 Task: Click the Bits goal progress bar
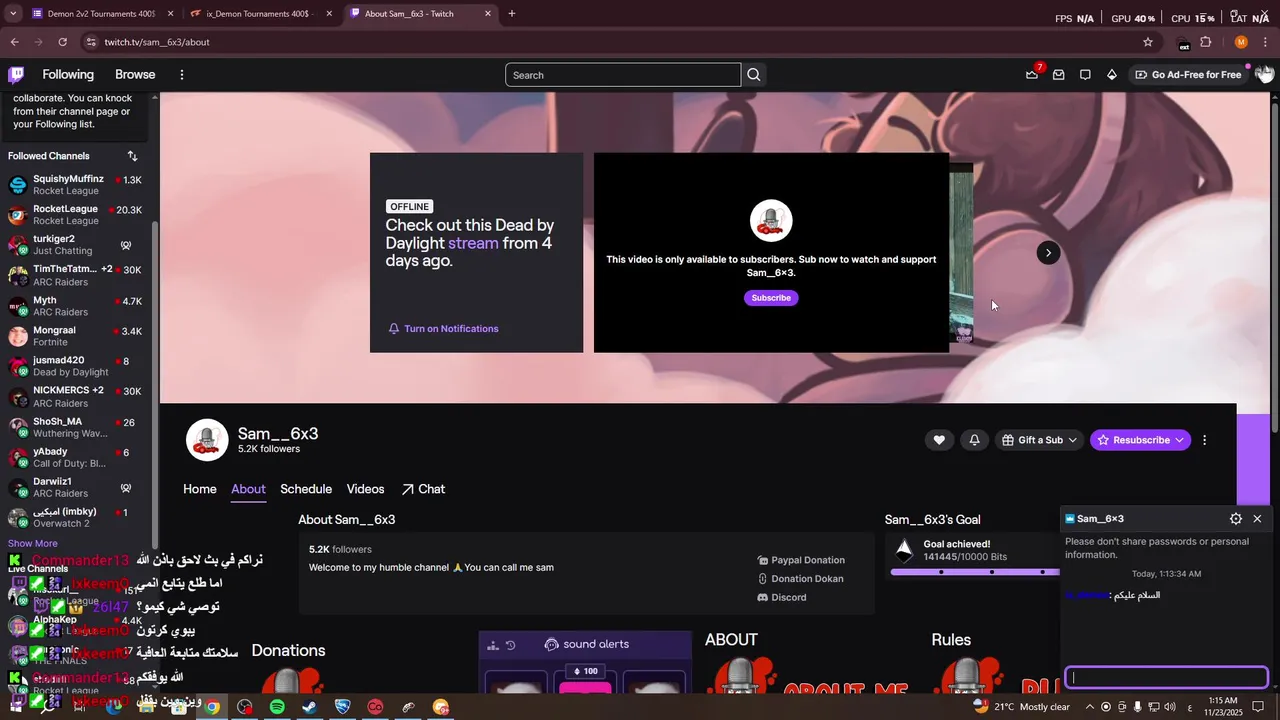[x=974, y=572]
